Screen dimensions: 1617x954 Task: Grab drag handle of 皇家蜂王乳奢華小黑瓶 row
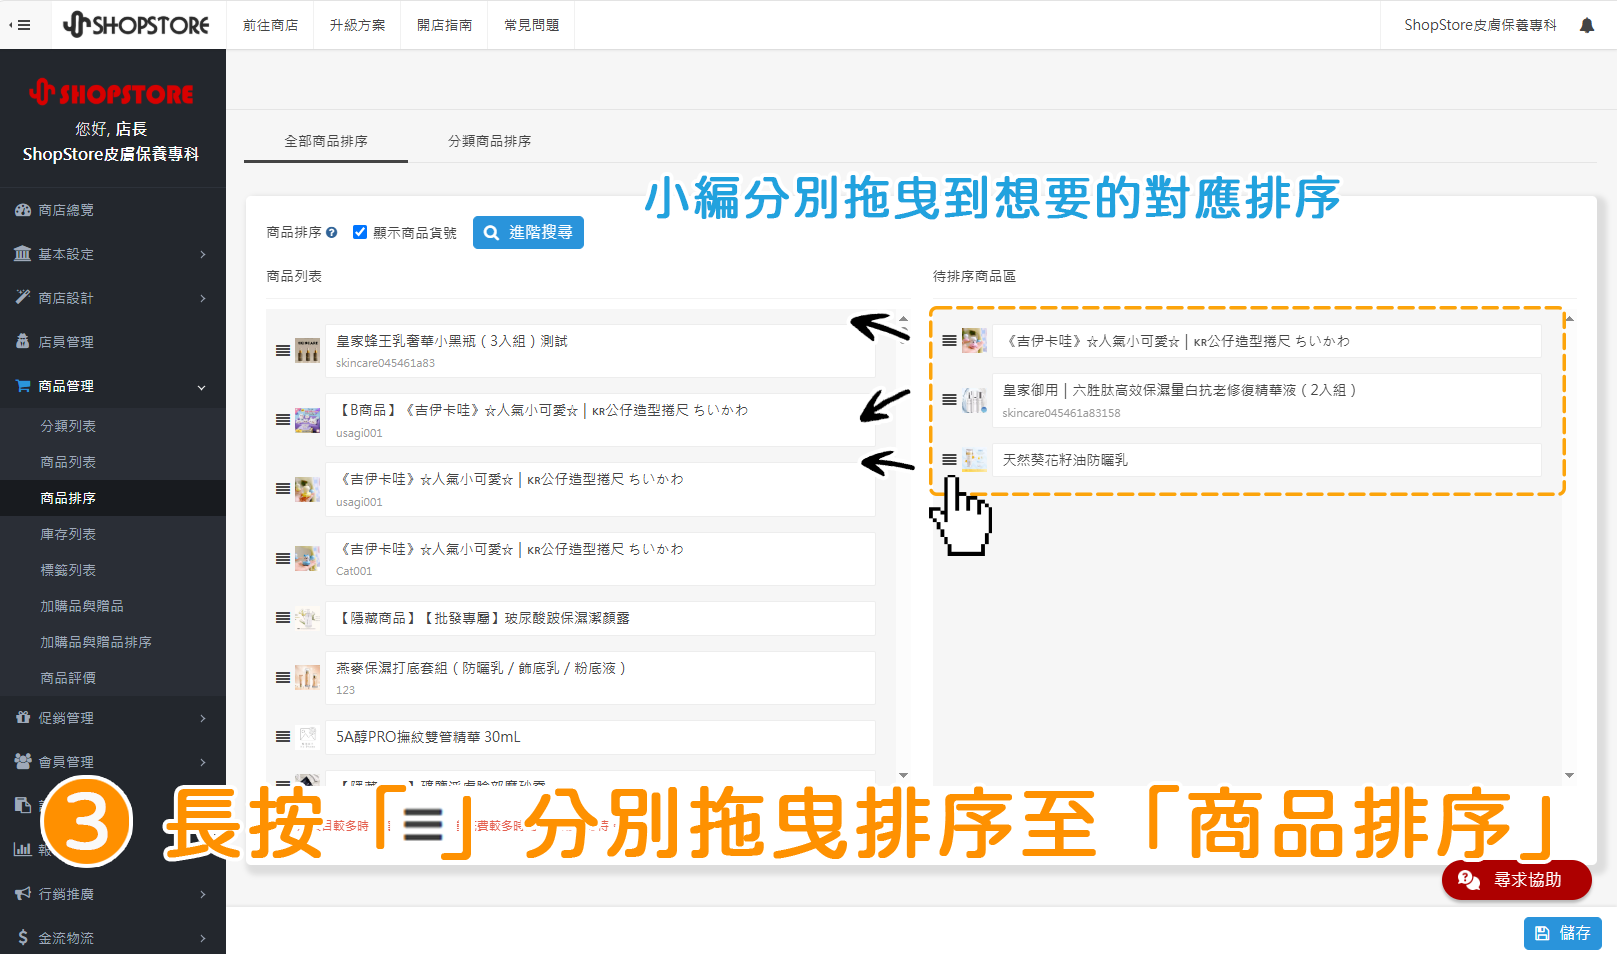point(283,351)
